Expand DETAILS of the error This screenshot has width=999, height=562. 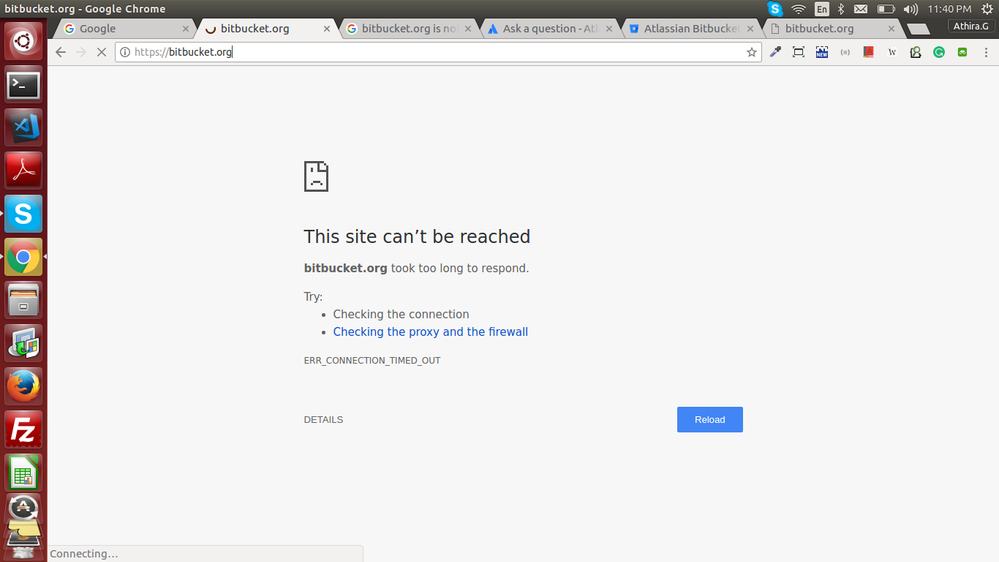[323, 419]
